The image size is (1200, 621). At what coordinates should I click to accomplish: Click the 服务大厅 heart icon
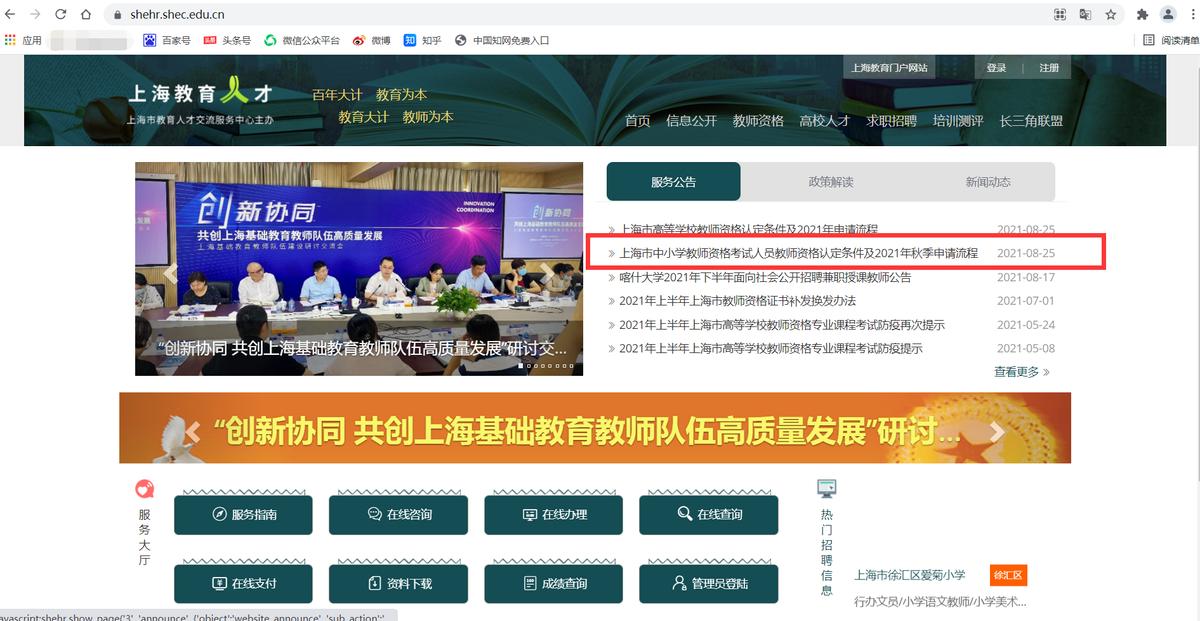coord(142,489)
